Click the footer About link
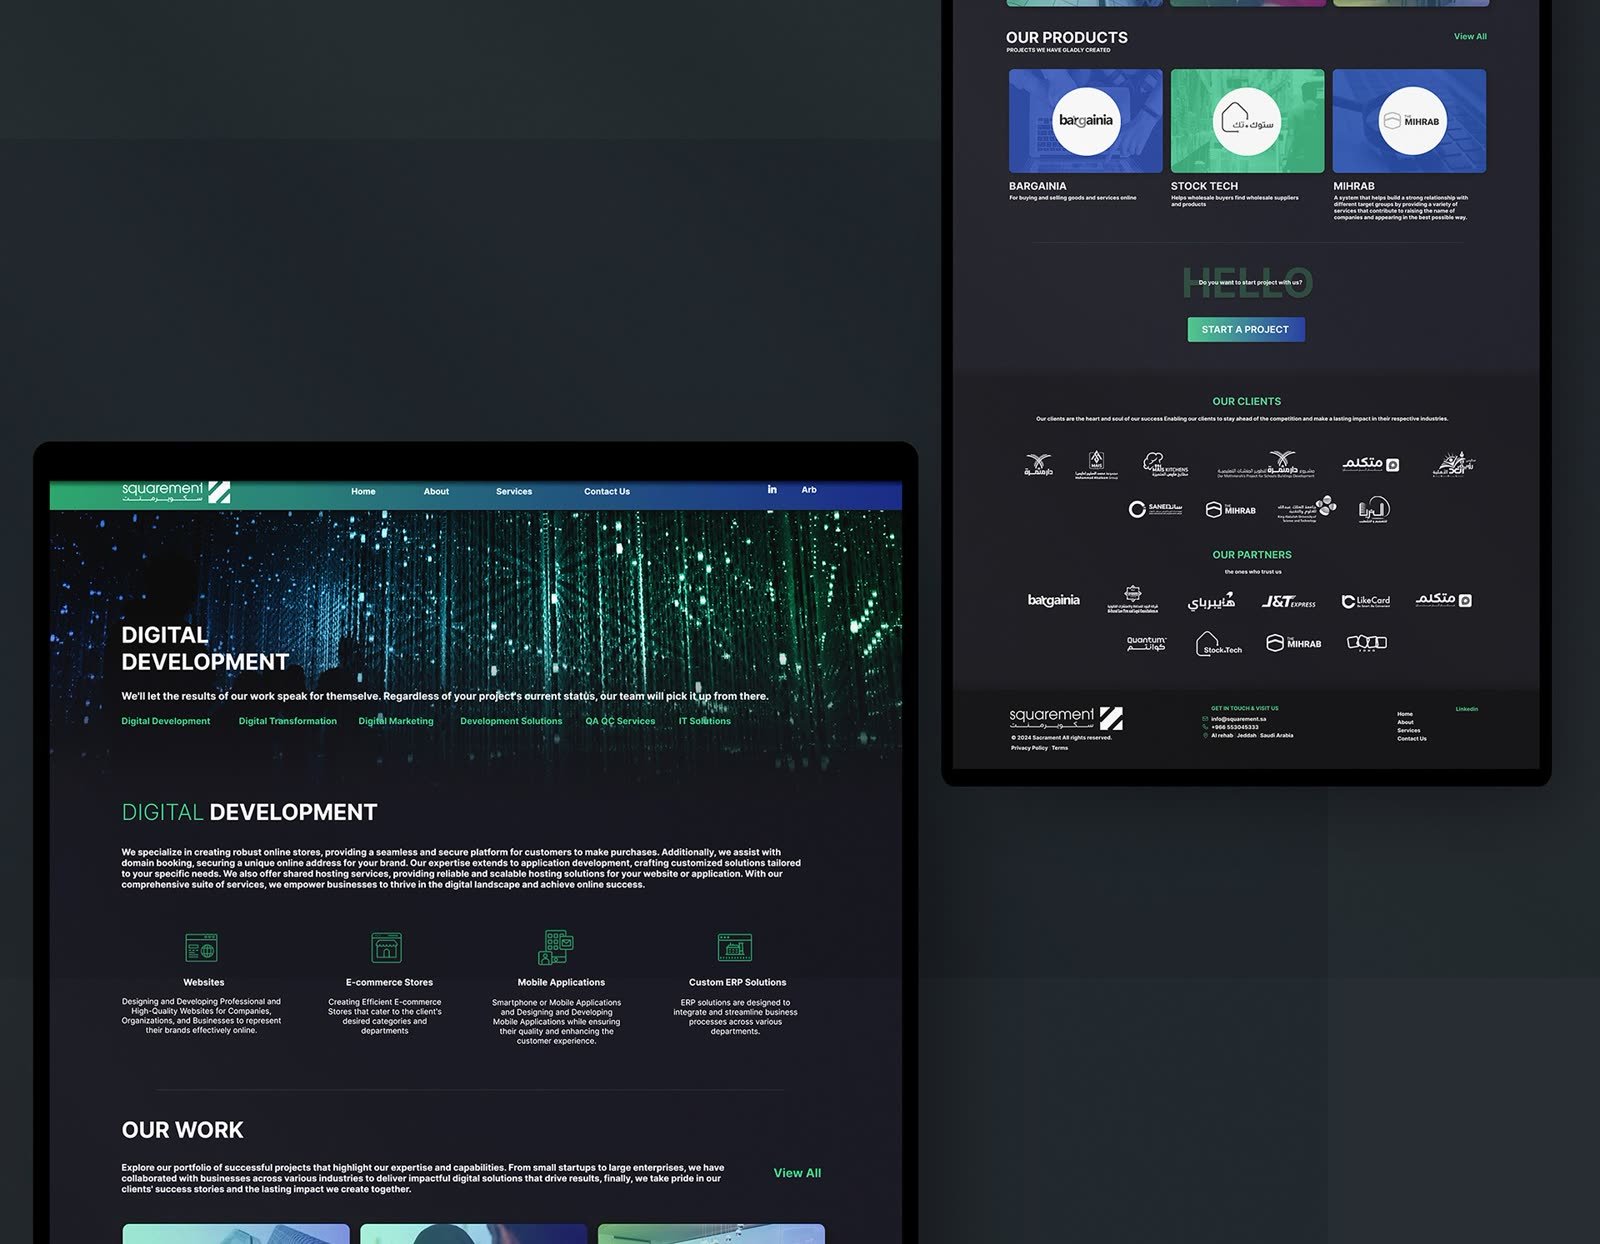Screen dimensions: 1600x1244 [x=1405, y=722]
